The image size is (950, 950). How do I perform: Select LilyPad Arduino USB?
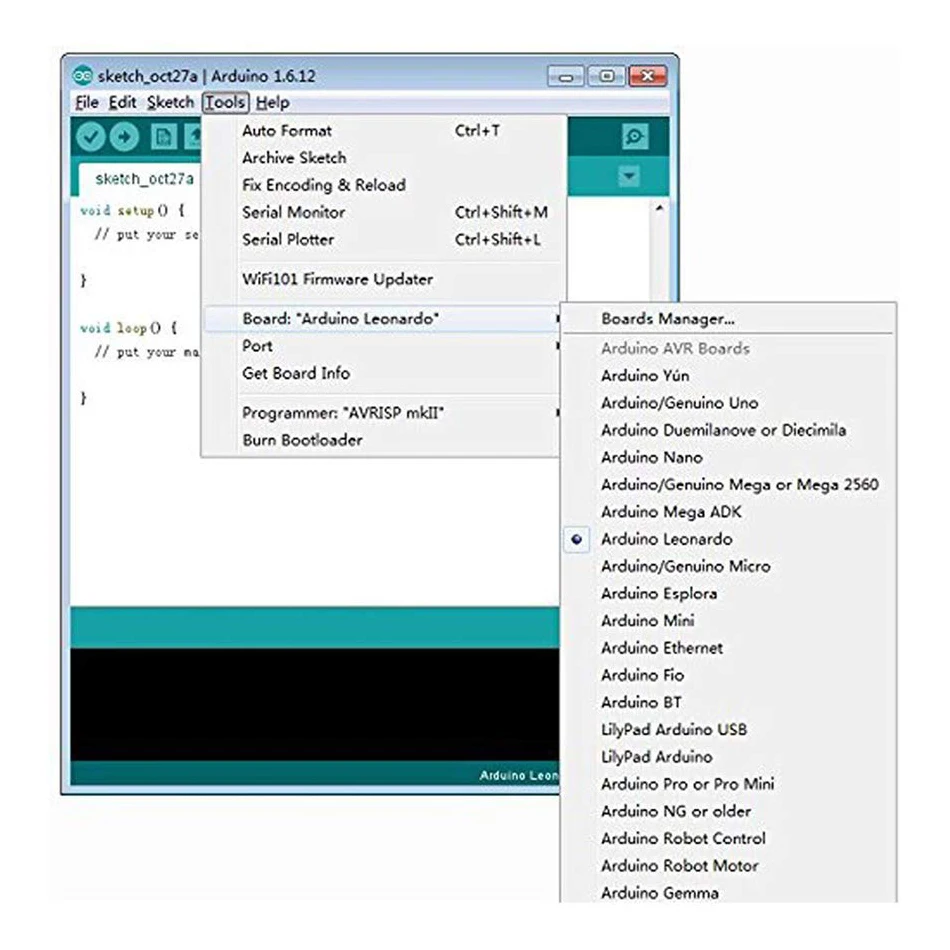pyautogui.click(x=728, y=729)
